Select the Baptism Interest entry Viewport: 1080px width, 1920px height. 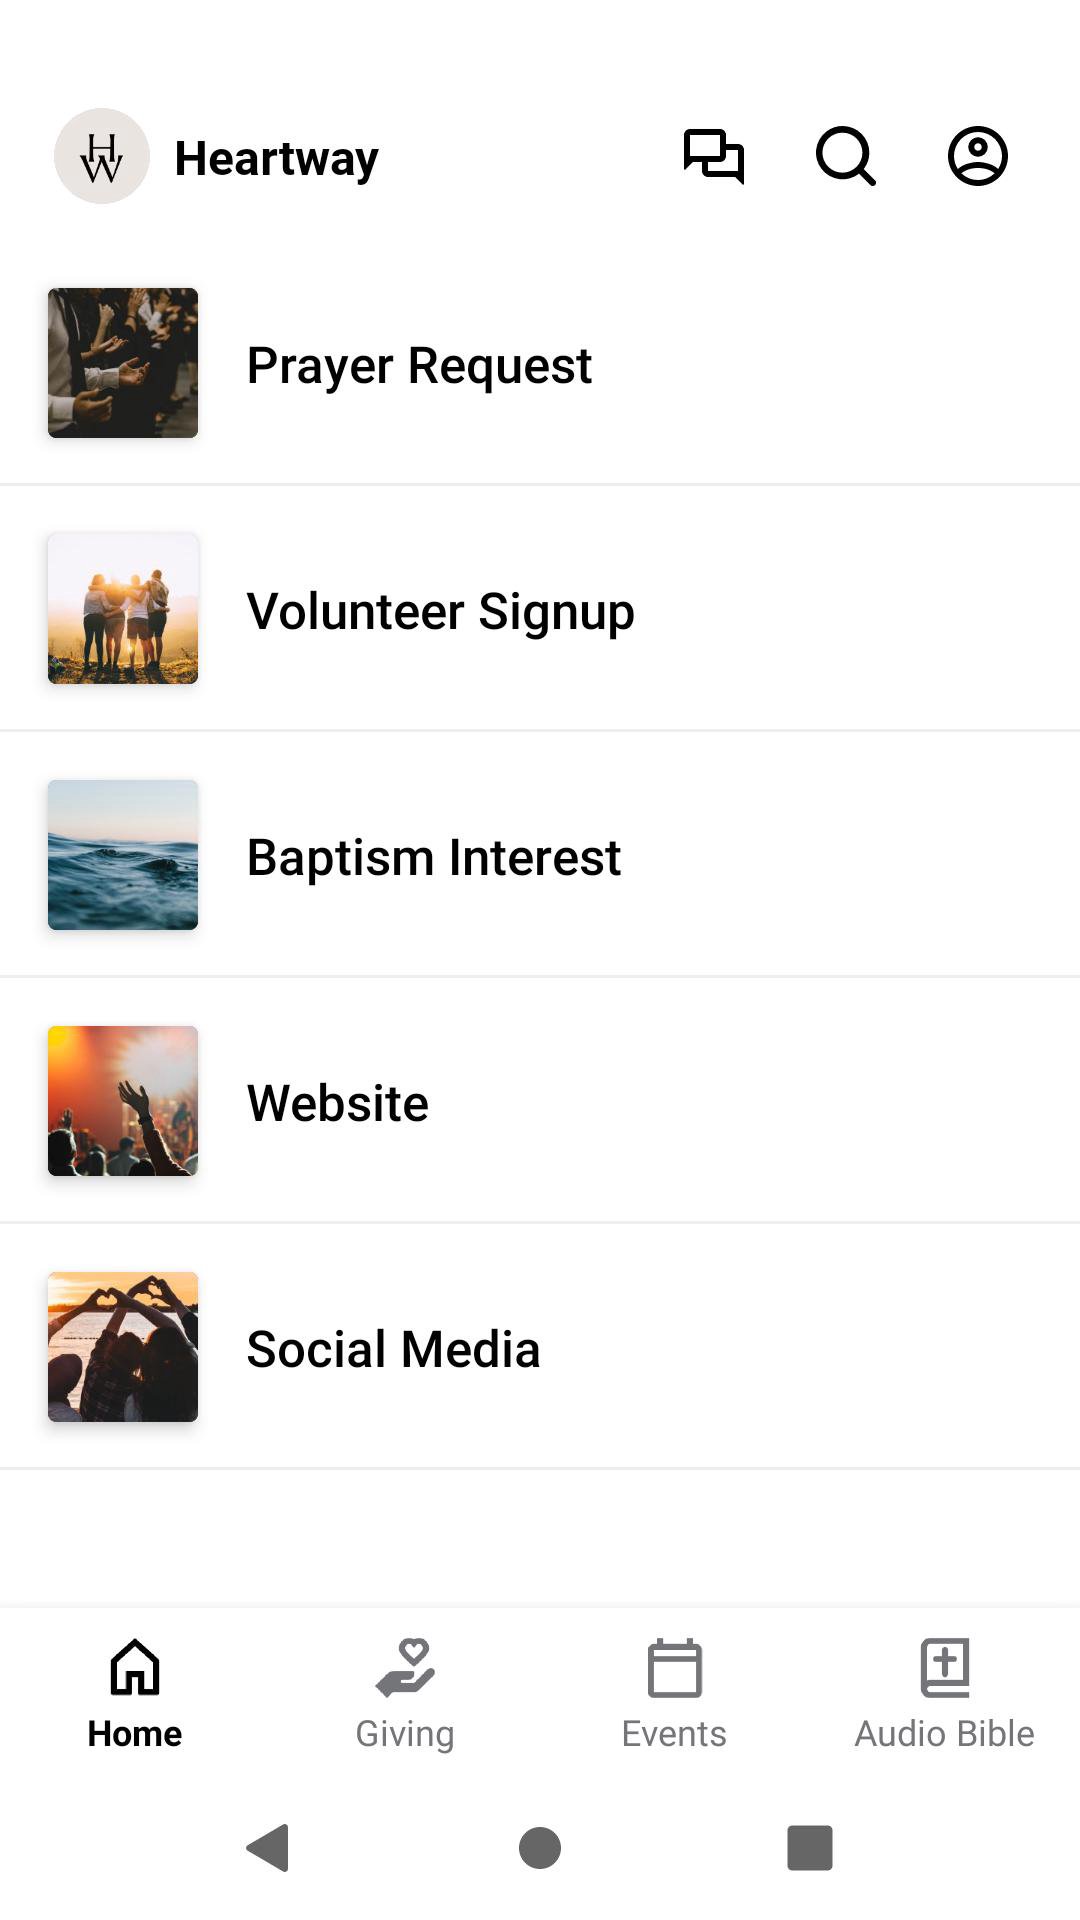click(x=434, y=857)
